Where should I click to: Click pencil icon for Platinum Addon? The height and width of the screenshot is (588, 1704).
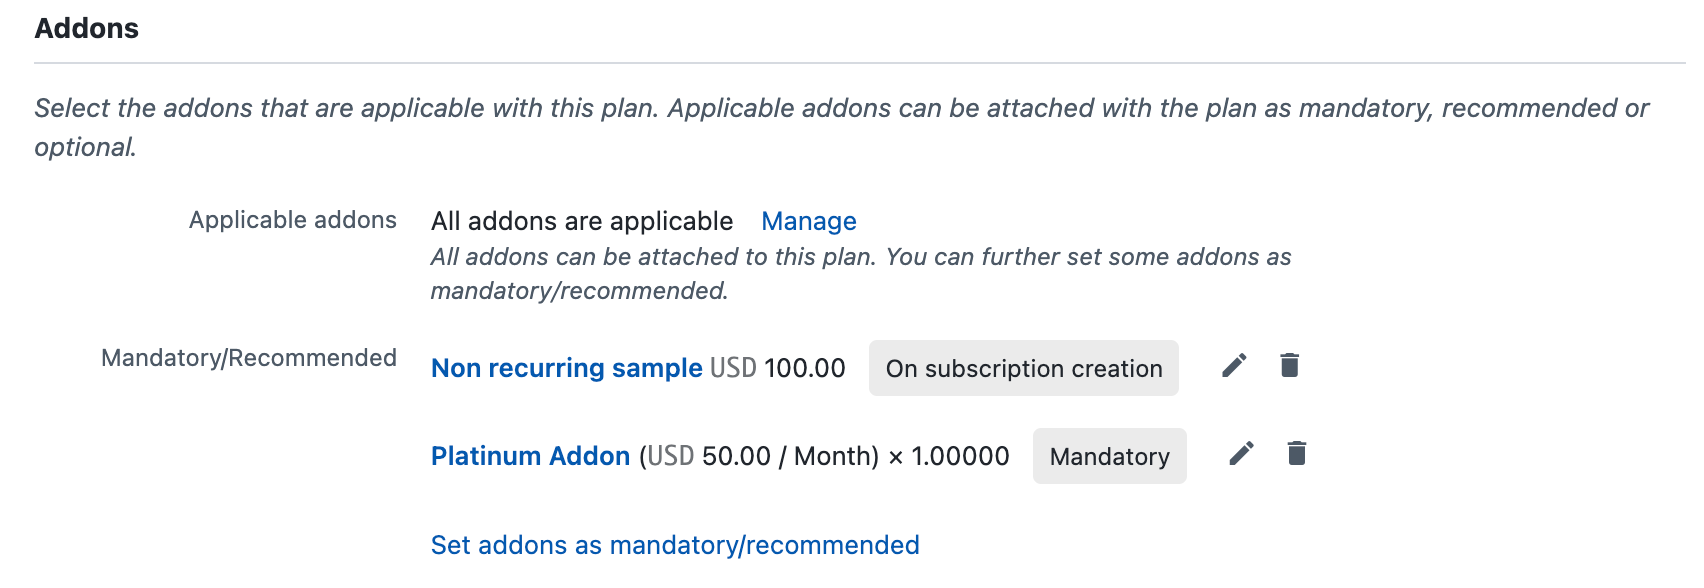click(x=1241, y=454)
